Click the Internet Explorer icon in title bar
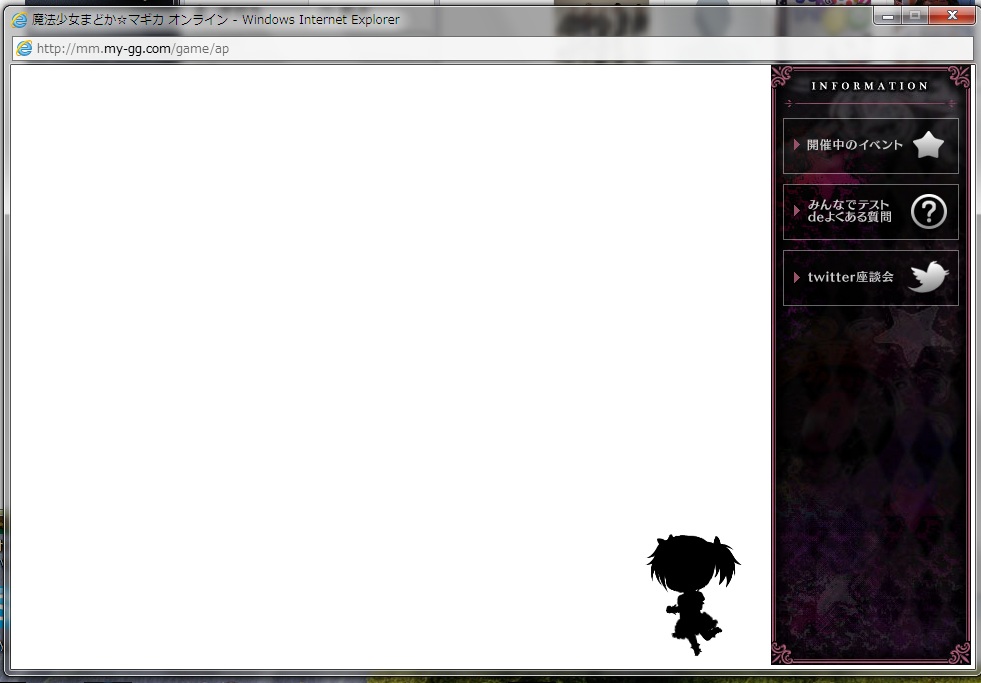 coord(19,19)
